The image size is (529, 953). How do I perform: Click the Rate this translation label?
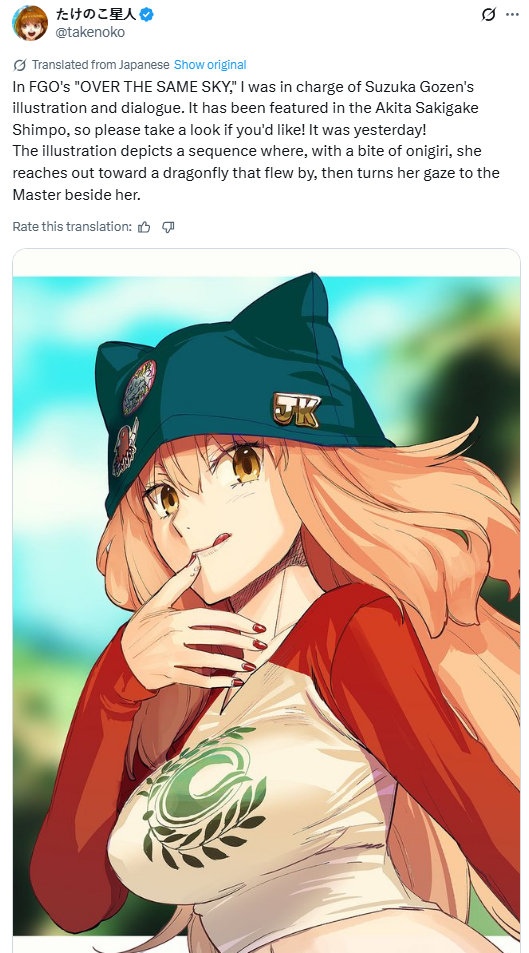pos(72,227)
